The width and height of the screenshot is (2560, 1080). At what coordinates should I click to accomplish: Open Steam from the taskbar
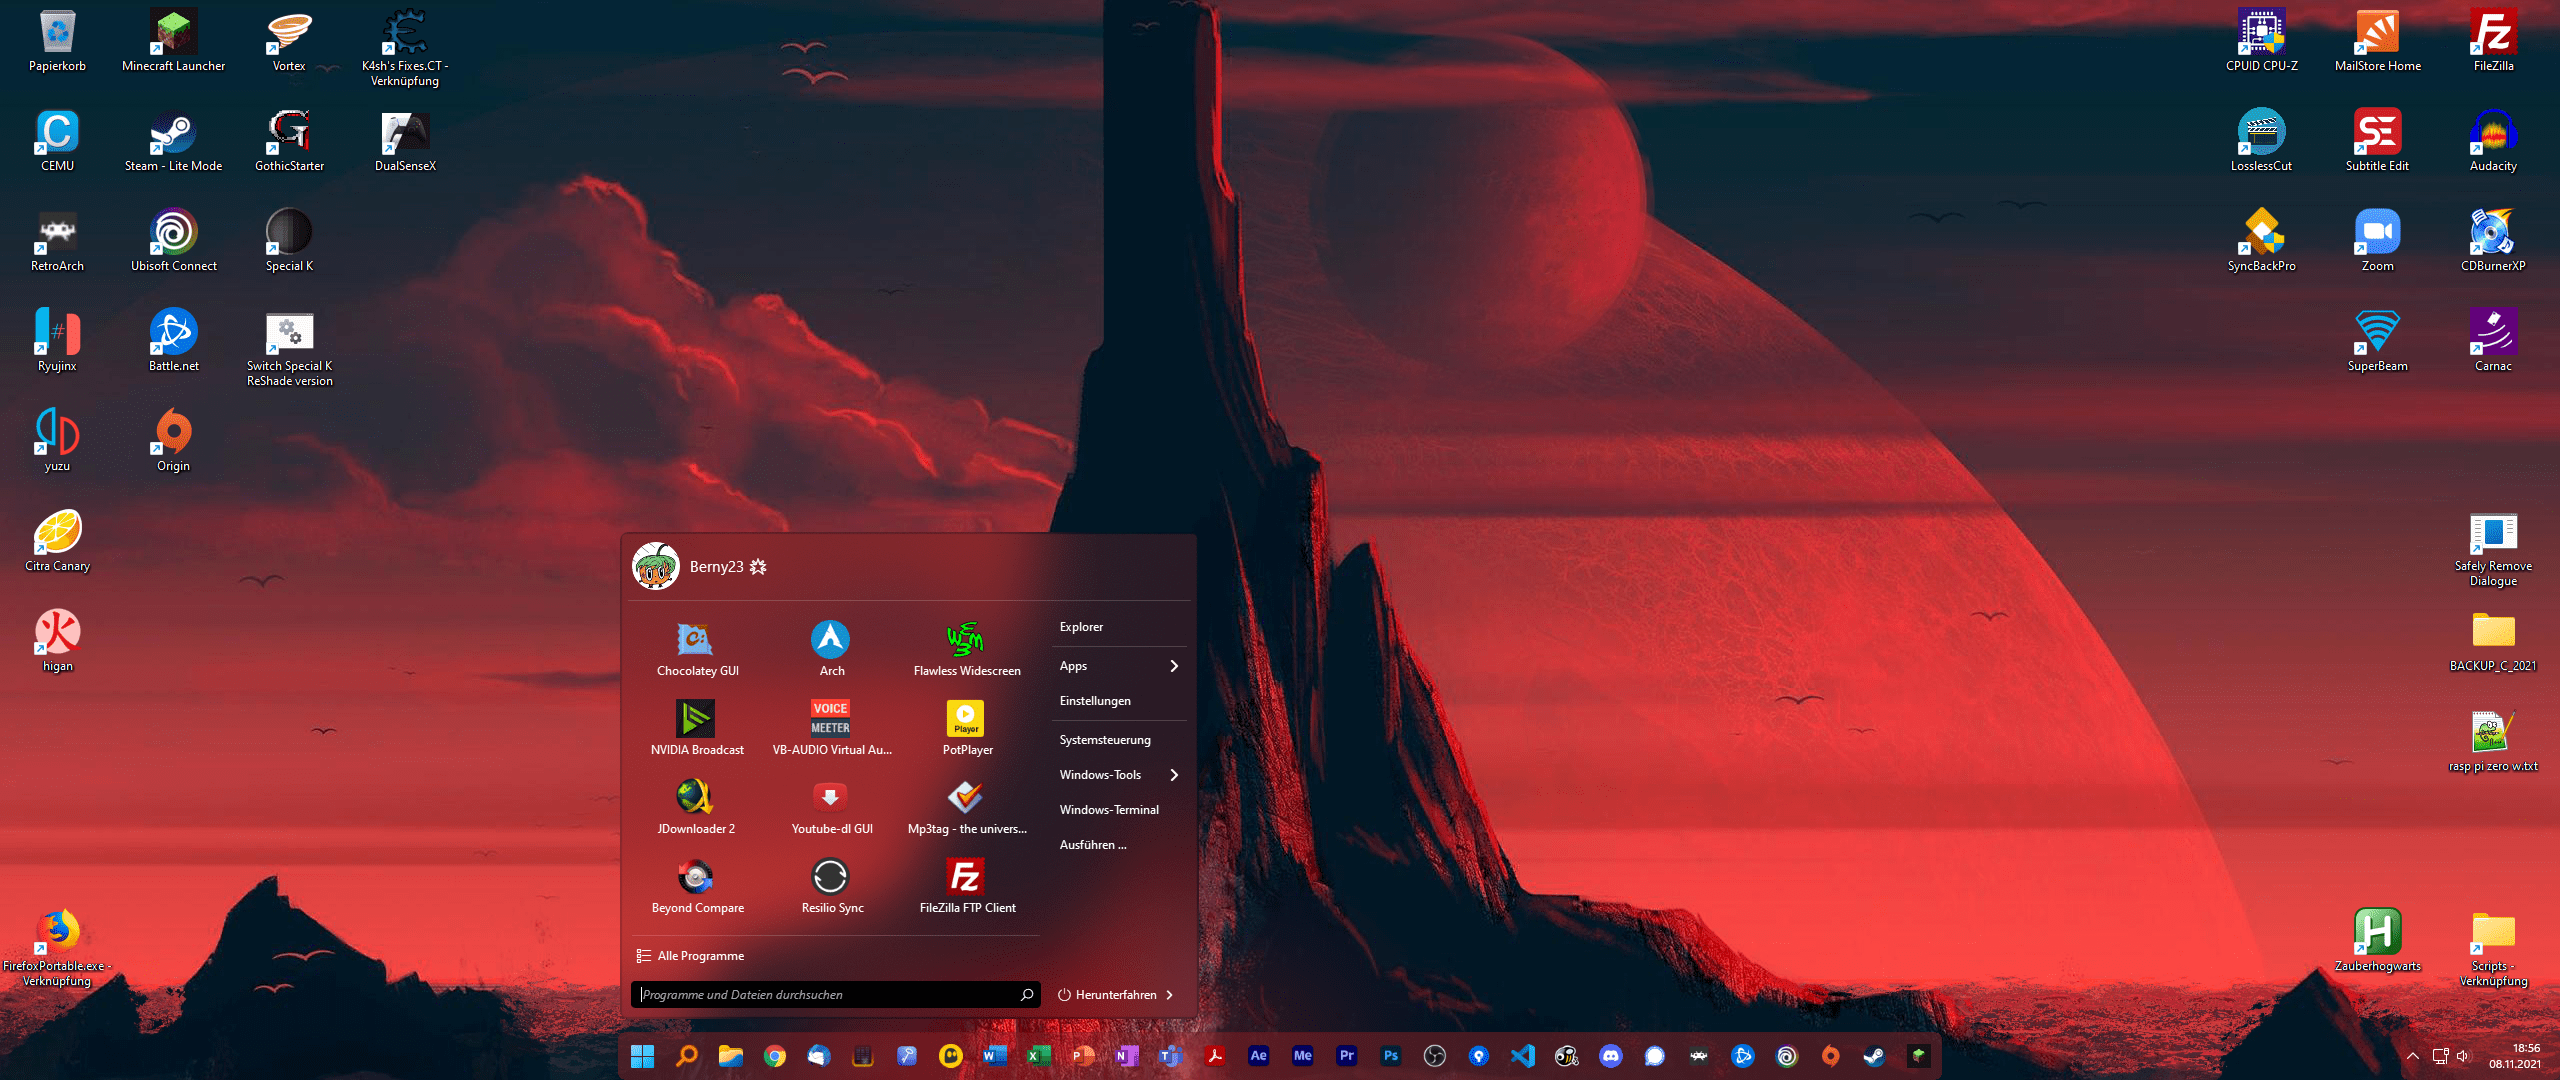pos(1875,1056)
